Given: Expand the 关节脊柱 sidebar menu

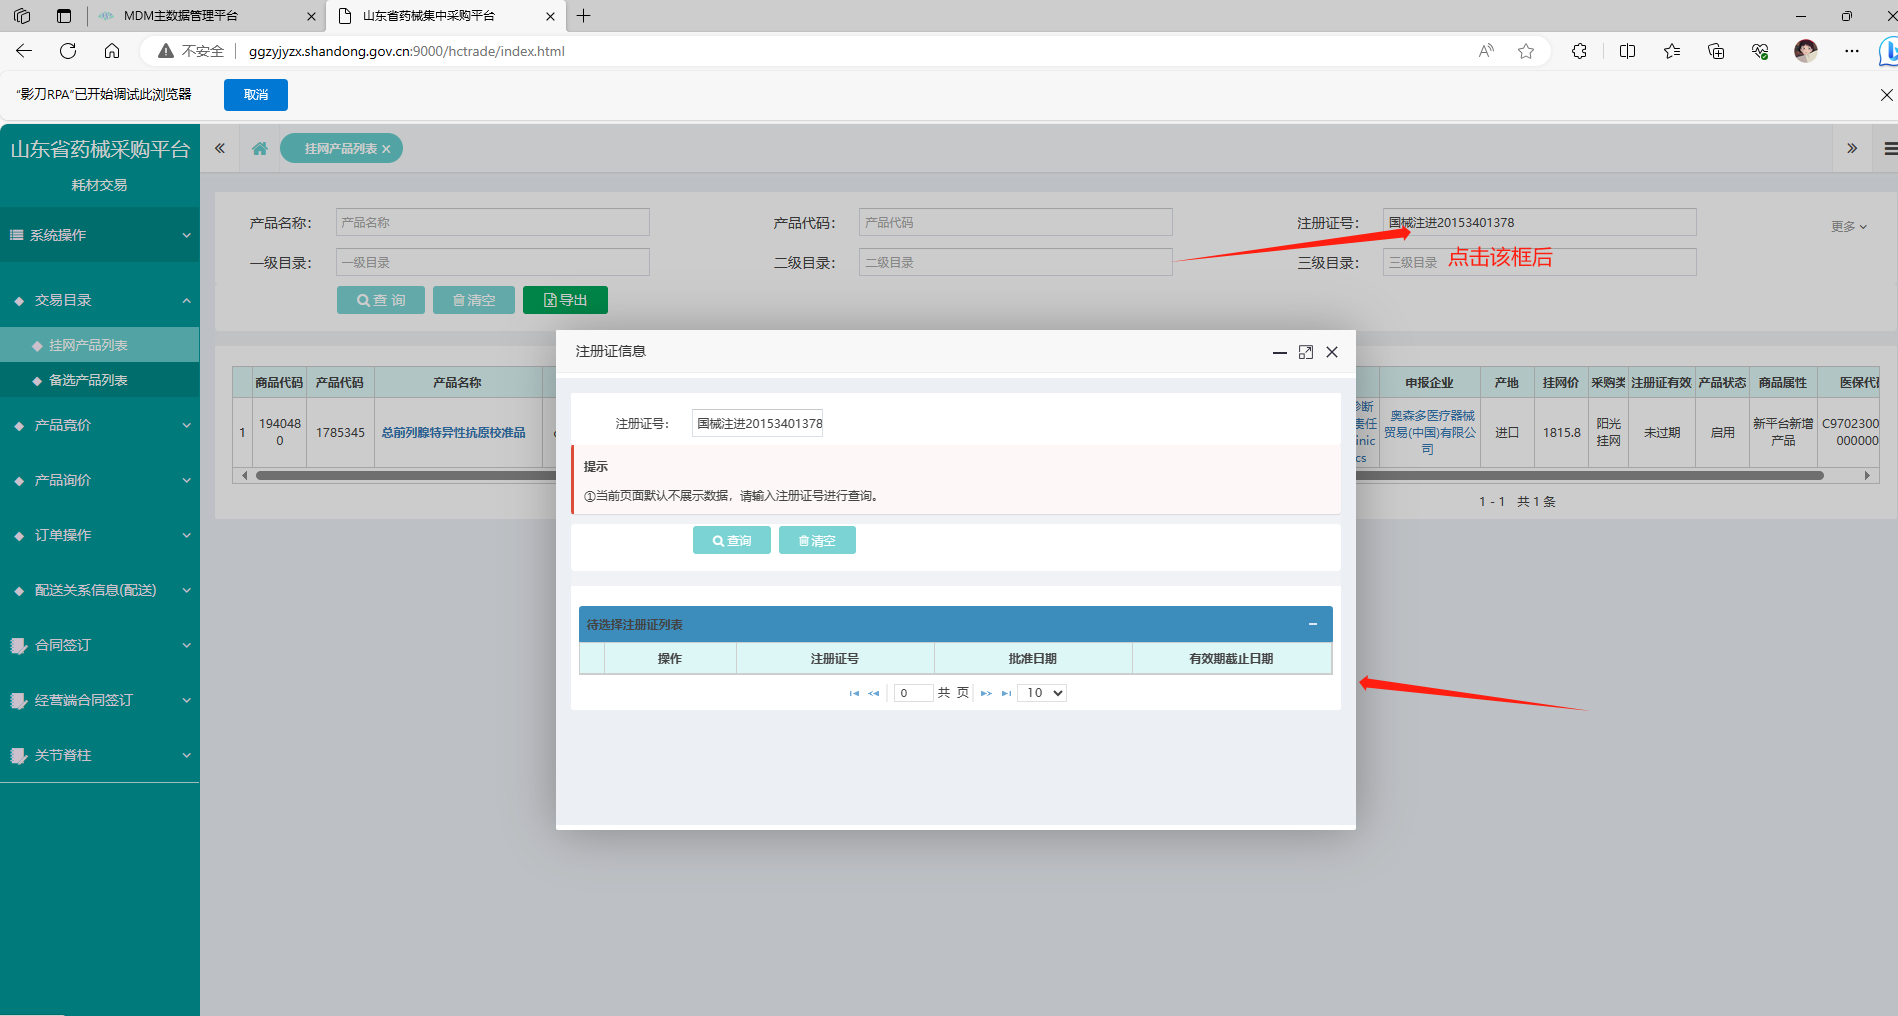Looking at the screenshot, I should pos(100,755).
